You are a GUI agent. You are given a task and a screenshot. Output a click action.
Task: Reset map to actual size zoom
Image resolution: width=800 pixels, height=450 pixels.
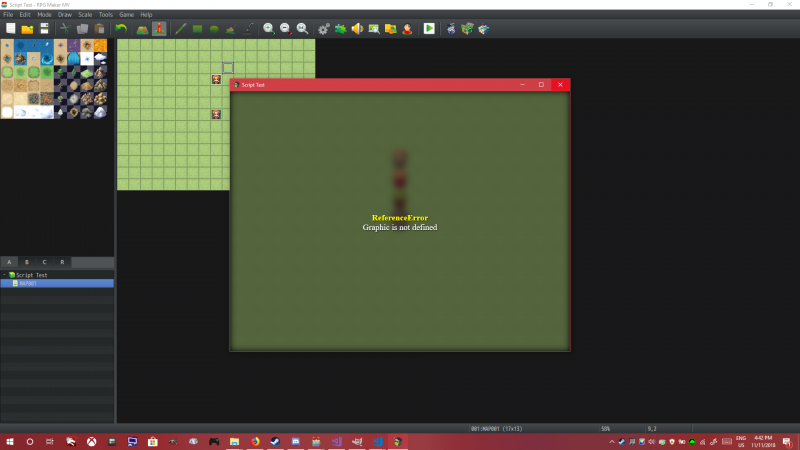(303, 29)
